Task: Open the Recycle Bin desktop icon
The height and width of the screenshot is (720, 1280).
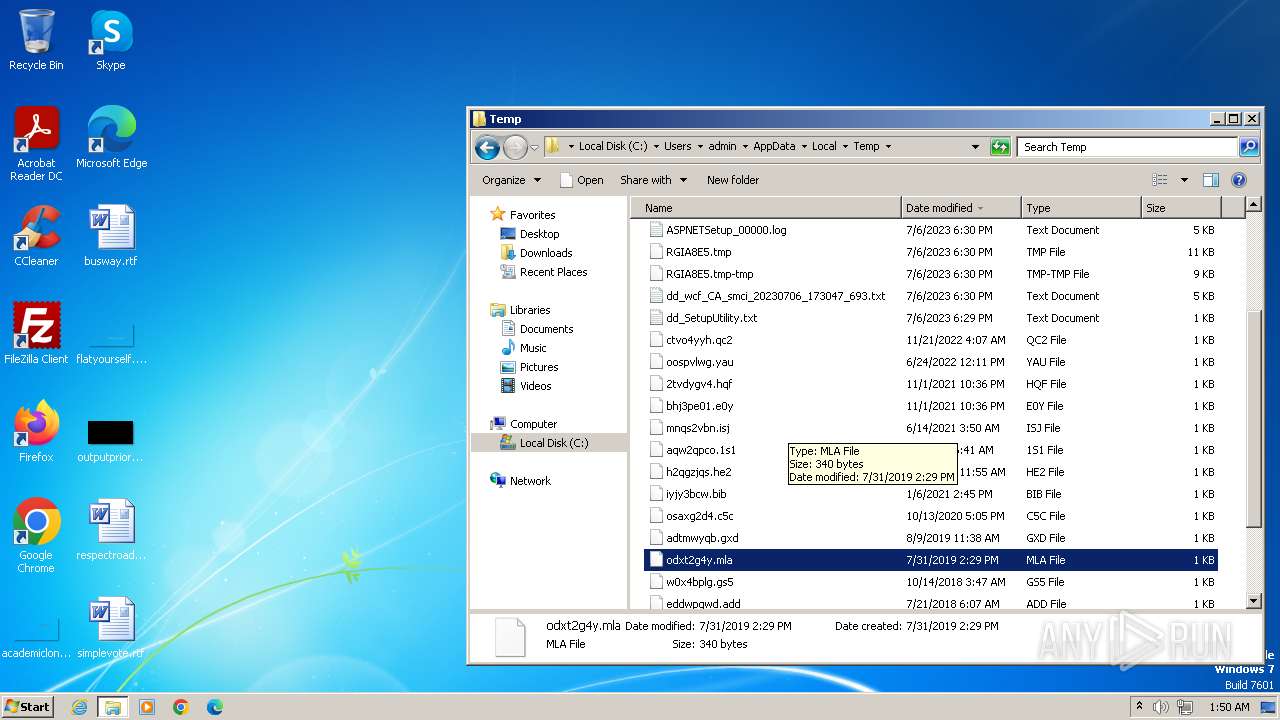Action: coord(36,40)
